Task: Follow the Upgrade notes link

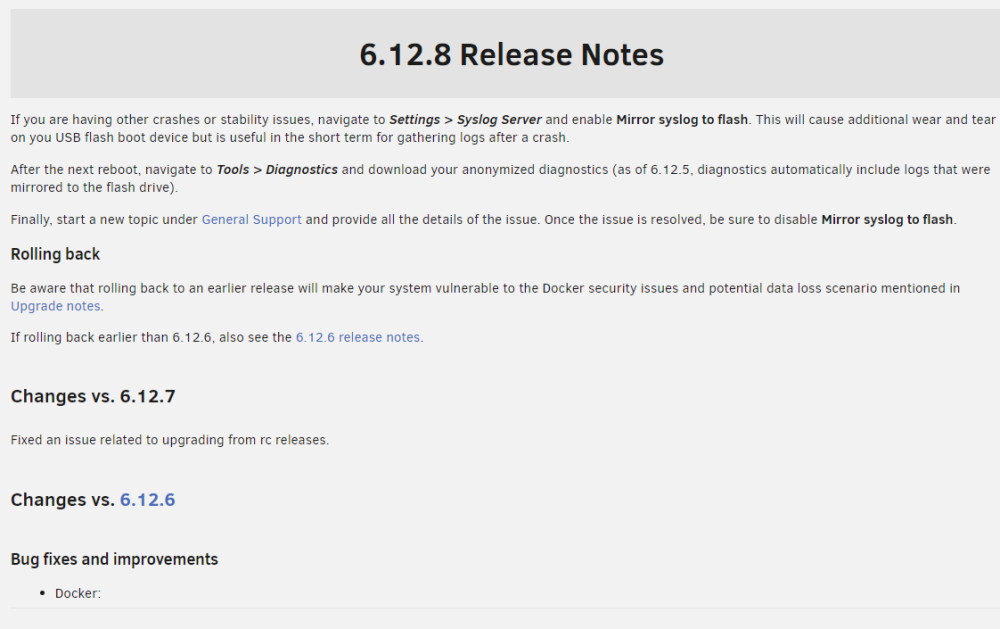Action: coord(55,306)
